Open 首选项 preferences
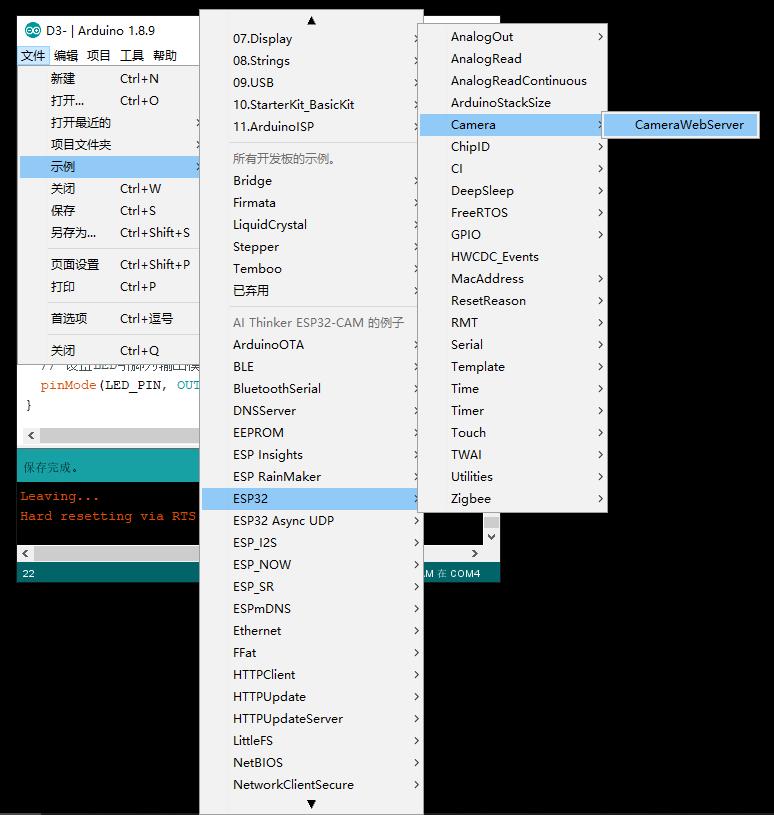This screenshot has height=815, width=774. tap(109, 319)
